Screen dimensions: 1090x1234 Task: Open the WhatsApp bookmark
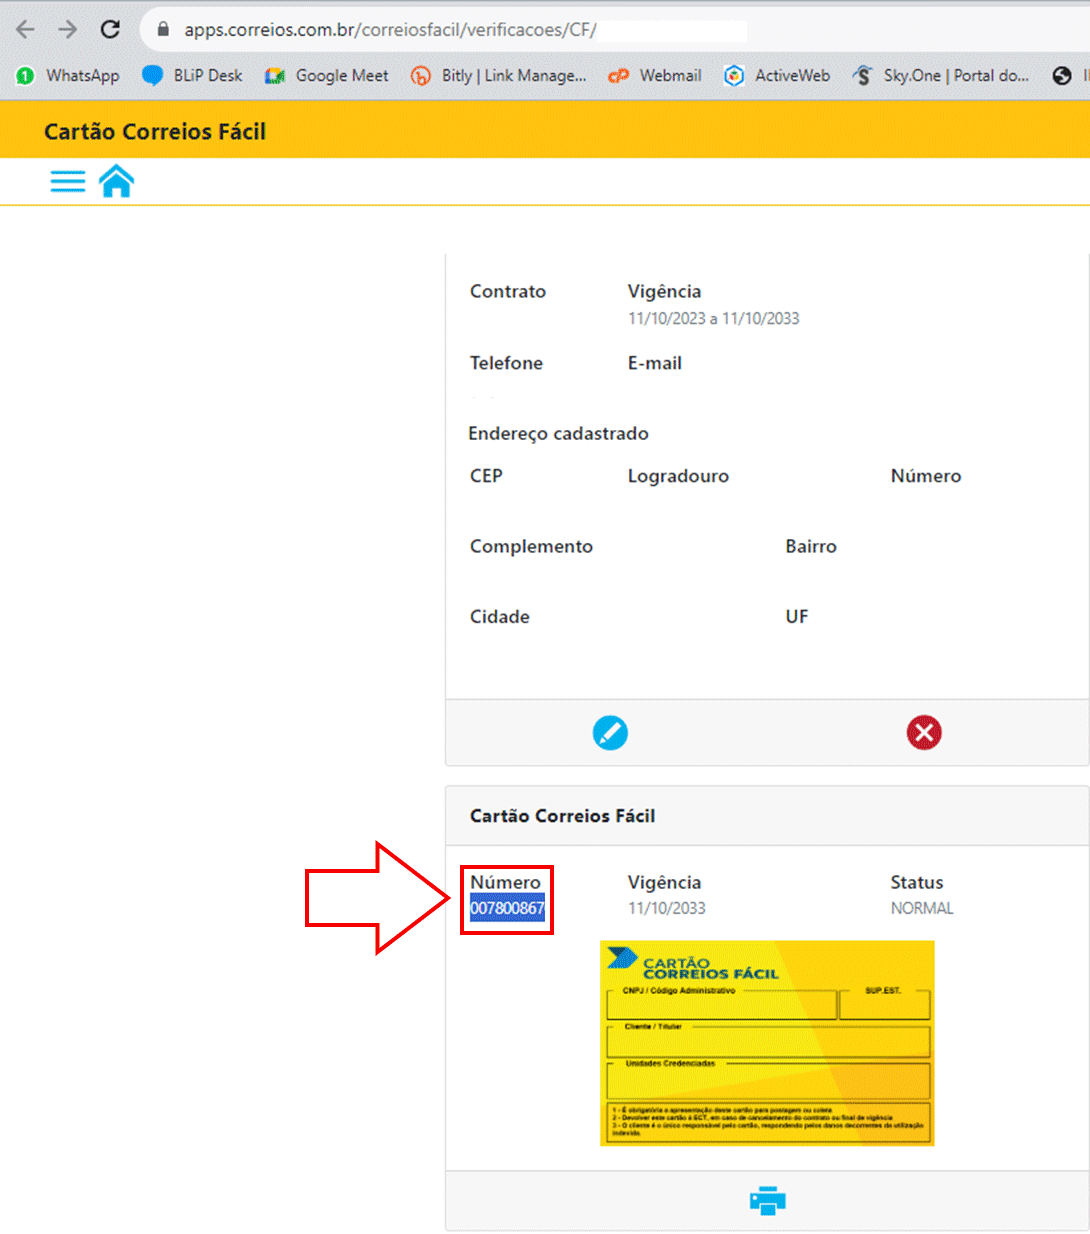click(x=68, y=75)
